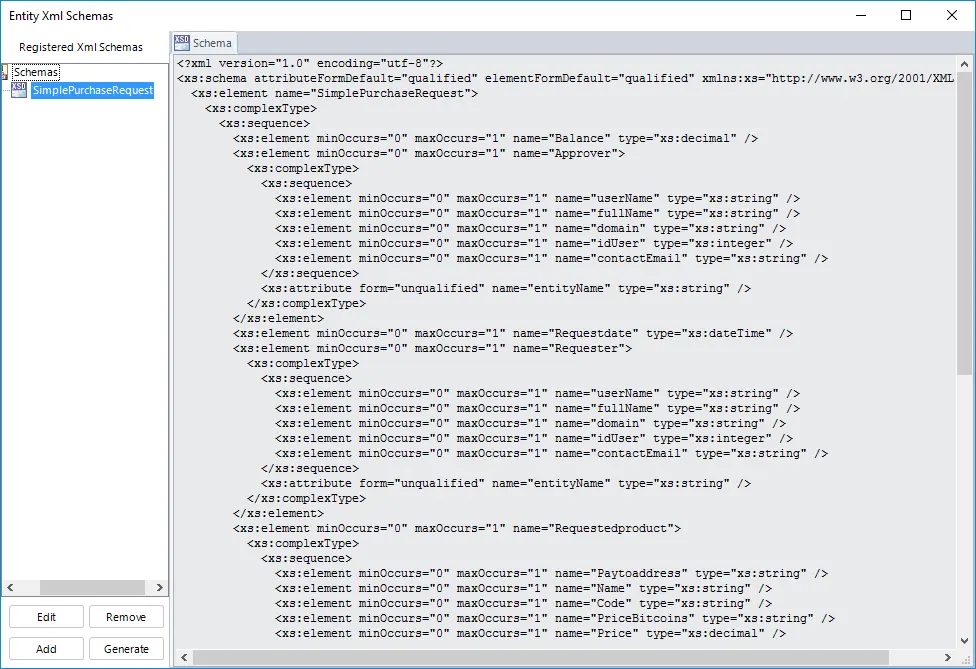
Task: Maximize the Entity Xml Schemas window
Action: (906, 15)
